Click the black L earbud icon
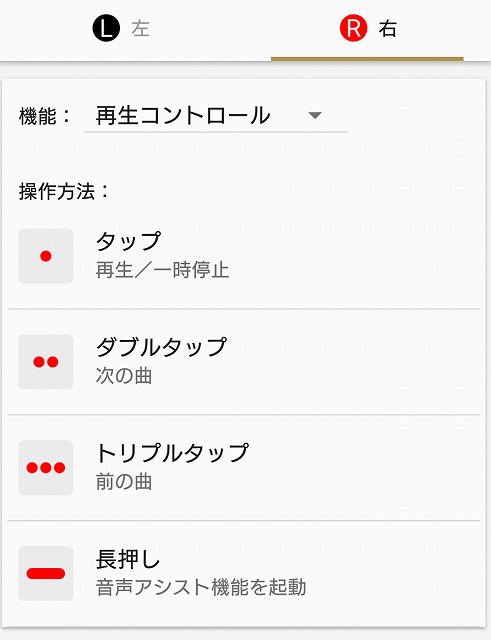 106,28
